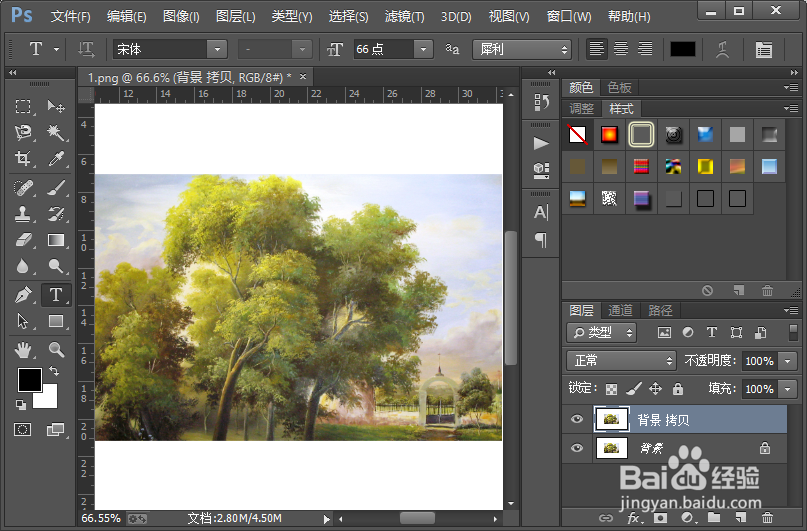Open the 填充 fill dropdown arrow
This screenshot has height=531, width=807.
point(787,389)
